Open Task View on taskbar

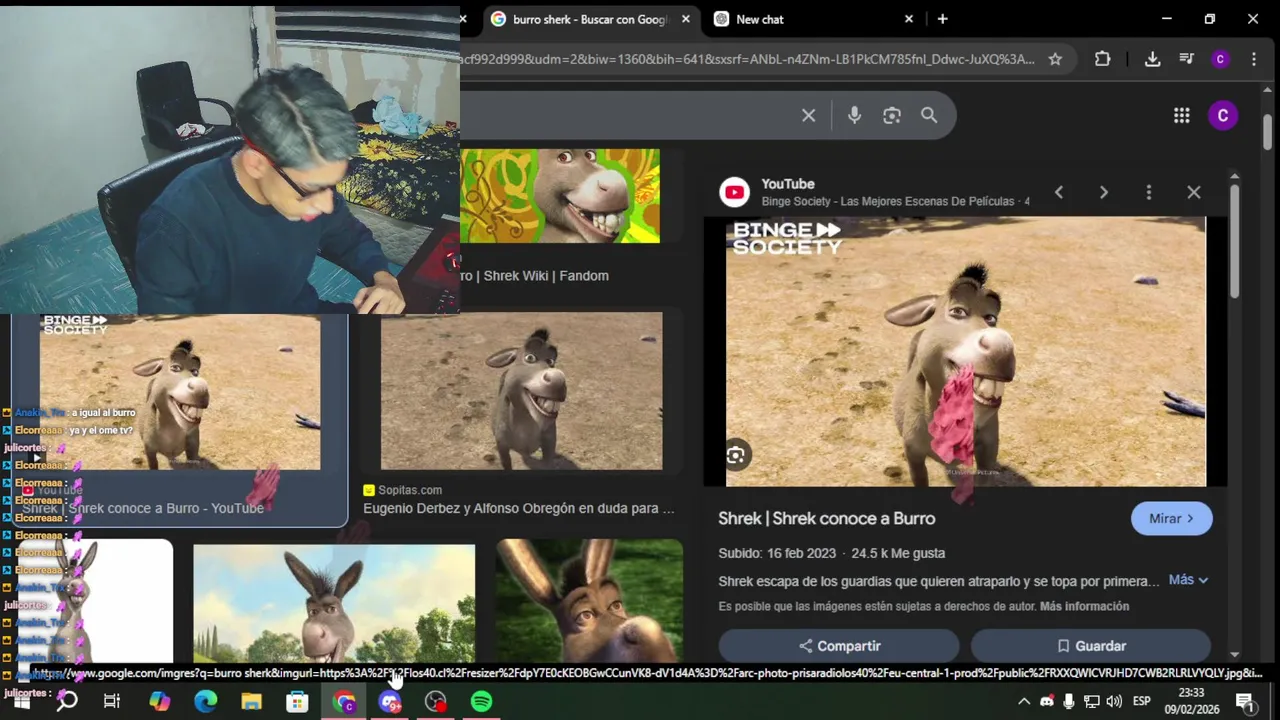(112, 702)
